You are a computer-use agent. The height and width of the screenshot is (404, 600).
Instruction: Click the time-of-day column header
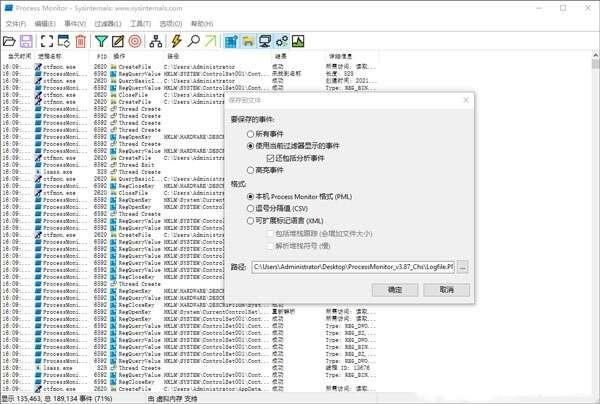pyautogui.click(x=18, y=56)
